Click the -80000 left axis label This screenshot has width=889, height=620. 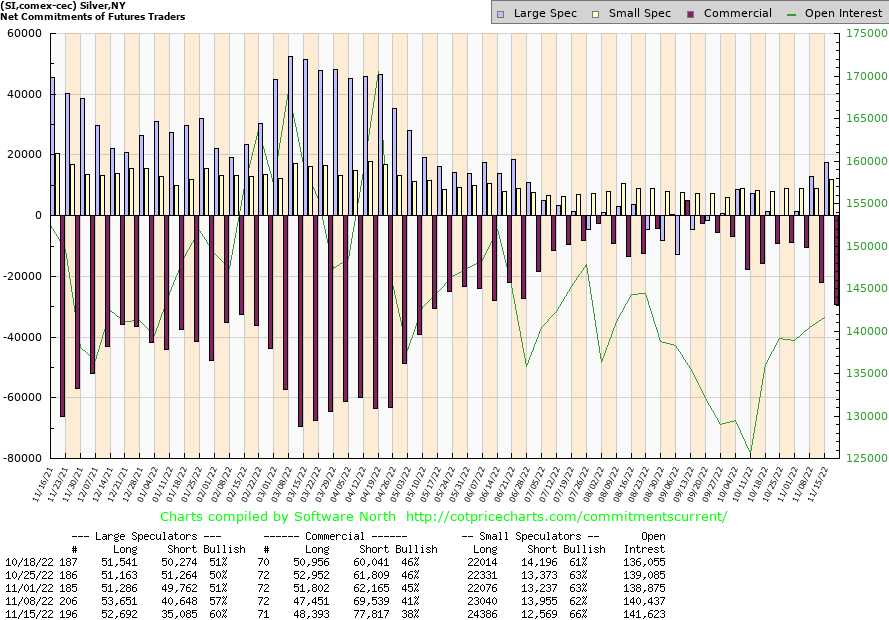[x=20, y=458]
